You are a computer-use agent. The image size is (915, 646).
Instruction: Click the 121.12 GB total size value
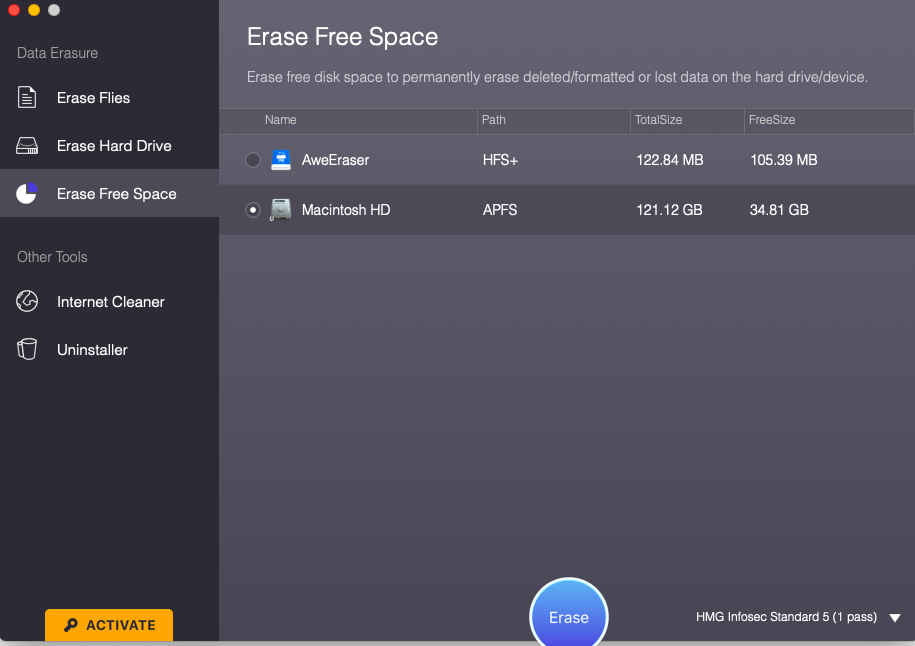click(669, 209)
